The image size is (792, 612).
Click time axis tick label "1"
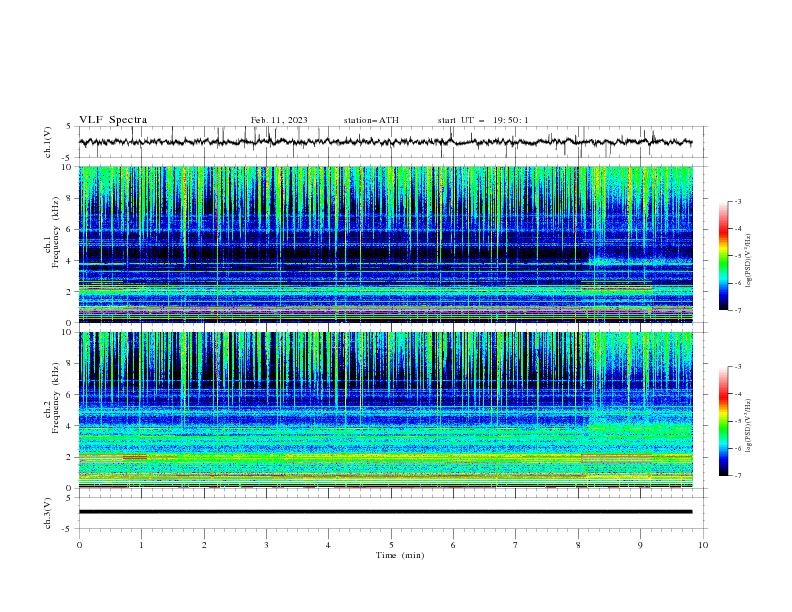142,545
